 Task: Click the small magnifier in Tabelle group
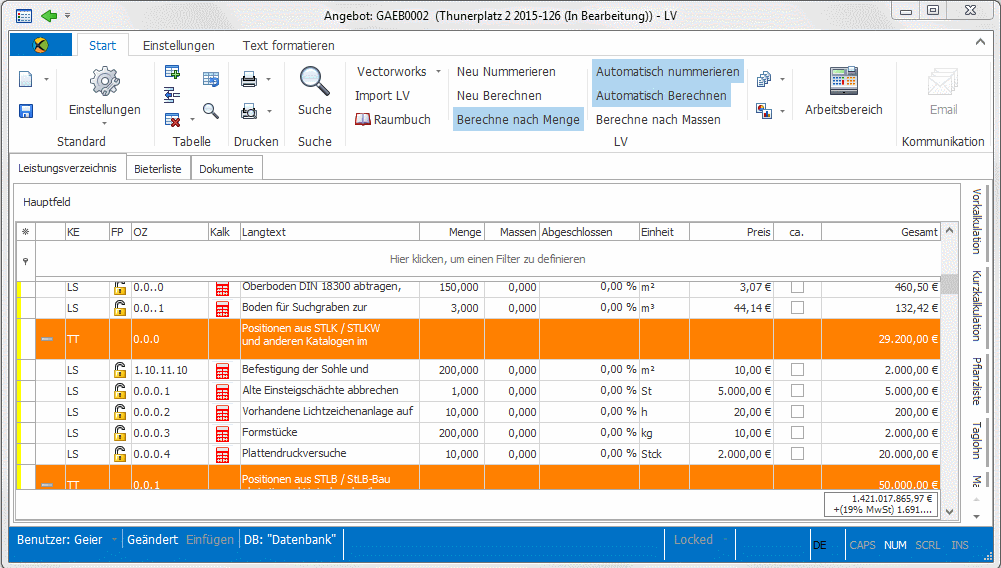click(x=211, y=111)
